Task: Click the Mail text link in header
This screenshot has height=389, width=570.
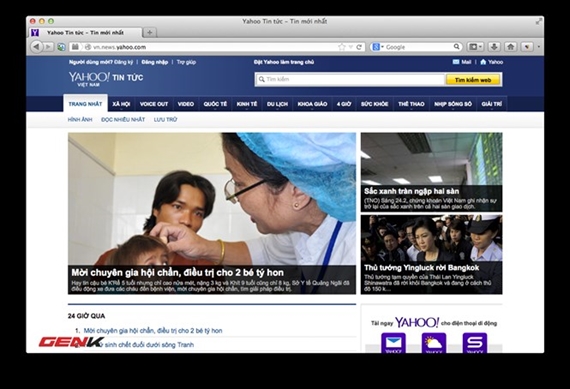Action: (466, 62)
